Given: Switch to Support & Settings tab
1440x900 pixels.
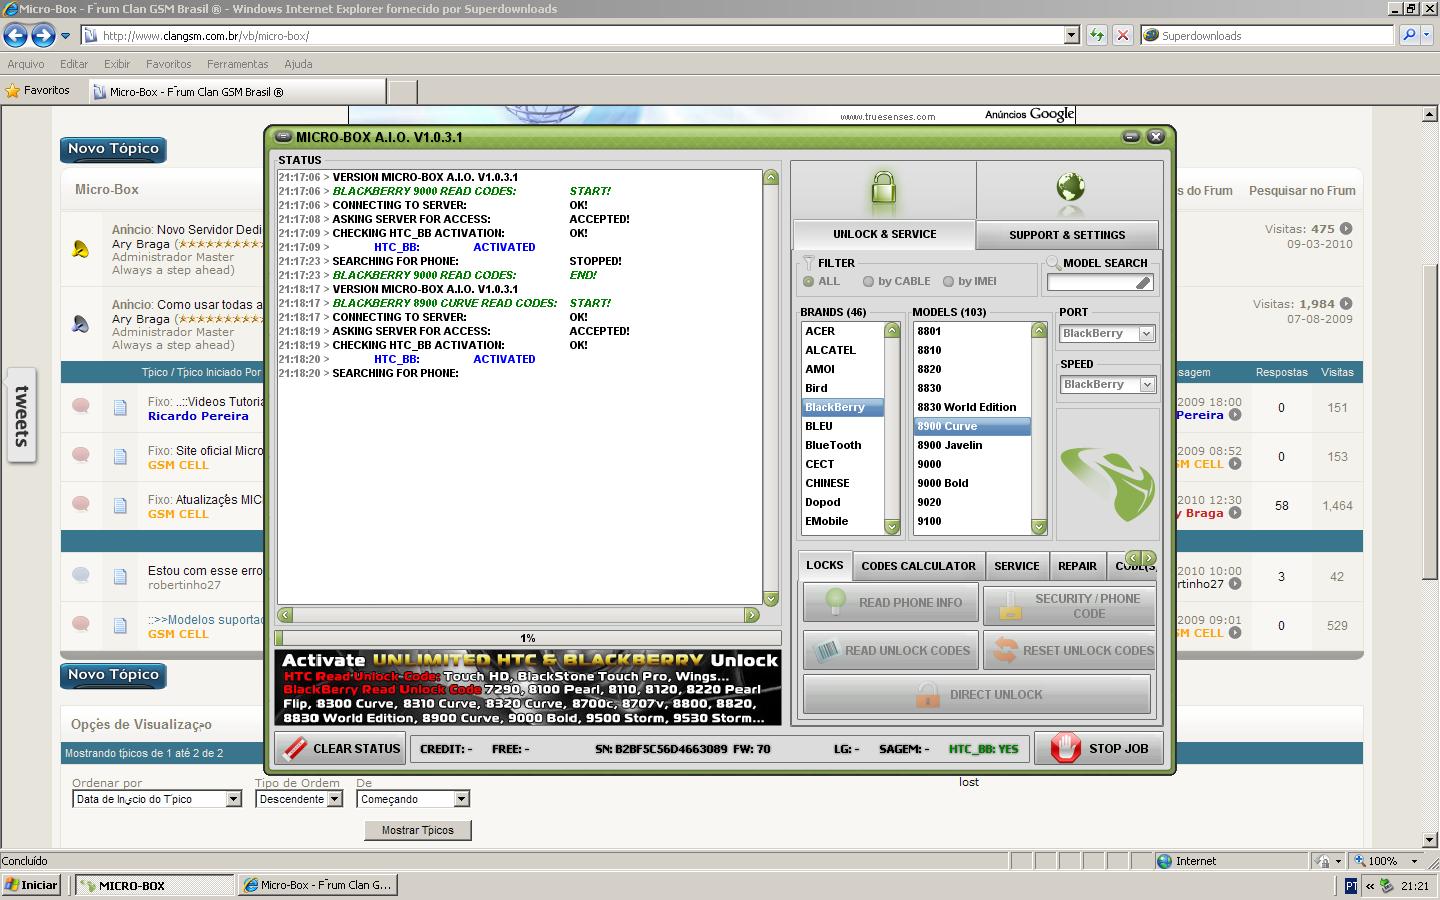Looking at the screenshot, I should 1067,235.
